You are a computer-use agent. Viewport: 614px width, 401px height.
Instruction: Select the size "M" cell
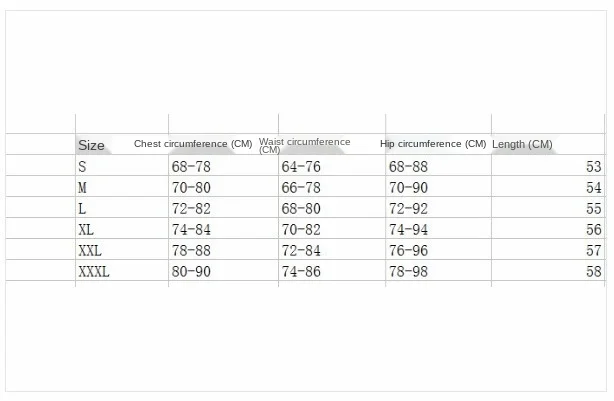(x=84, y=188)
